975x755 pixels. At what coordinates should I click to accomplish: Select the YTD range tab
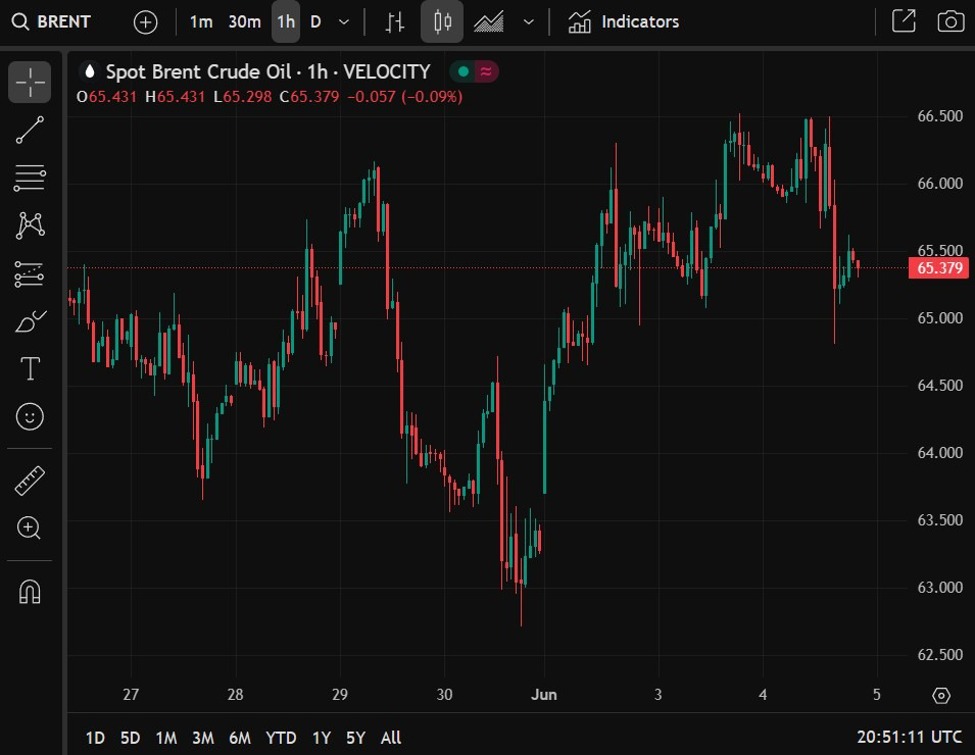[x=280, y=738]
